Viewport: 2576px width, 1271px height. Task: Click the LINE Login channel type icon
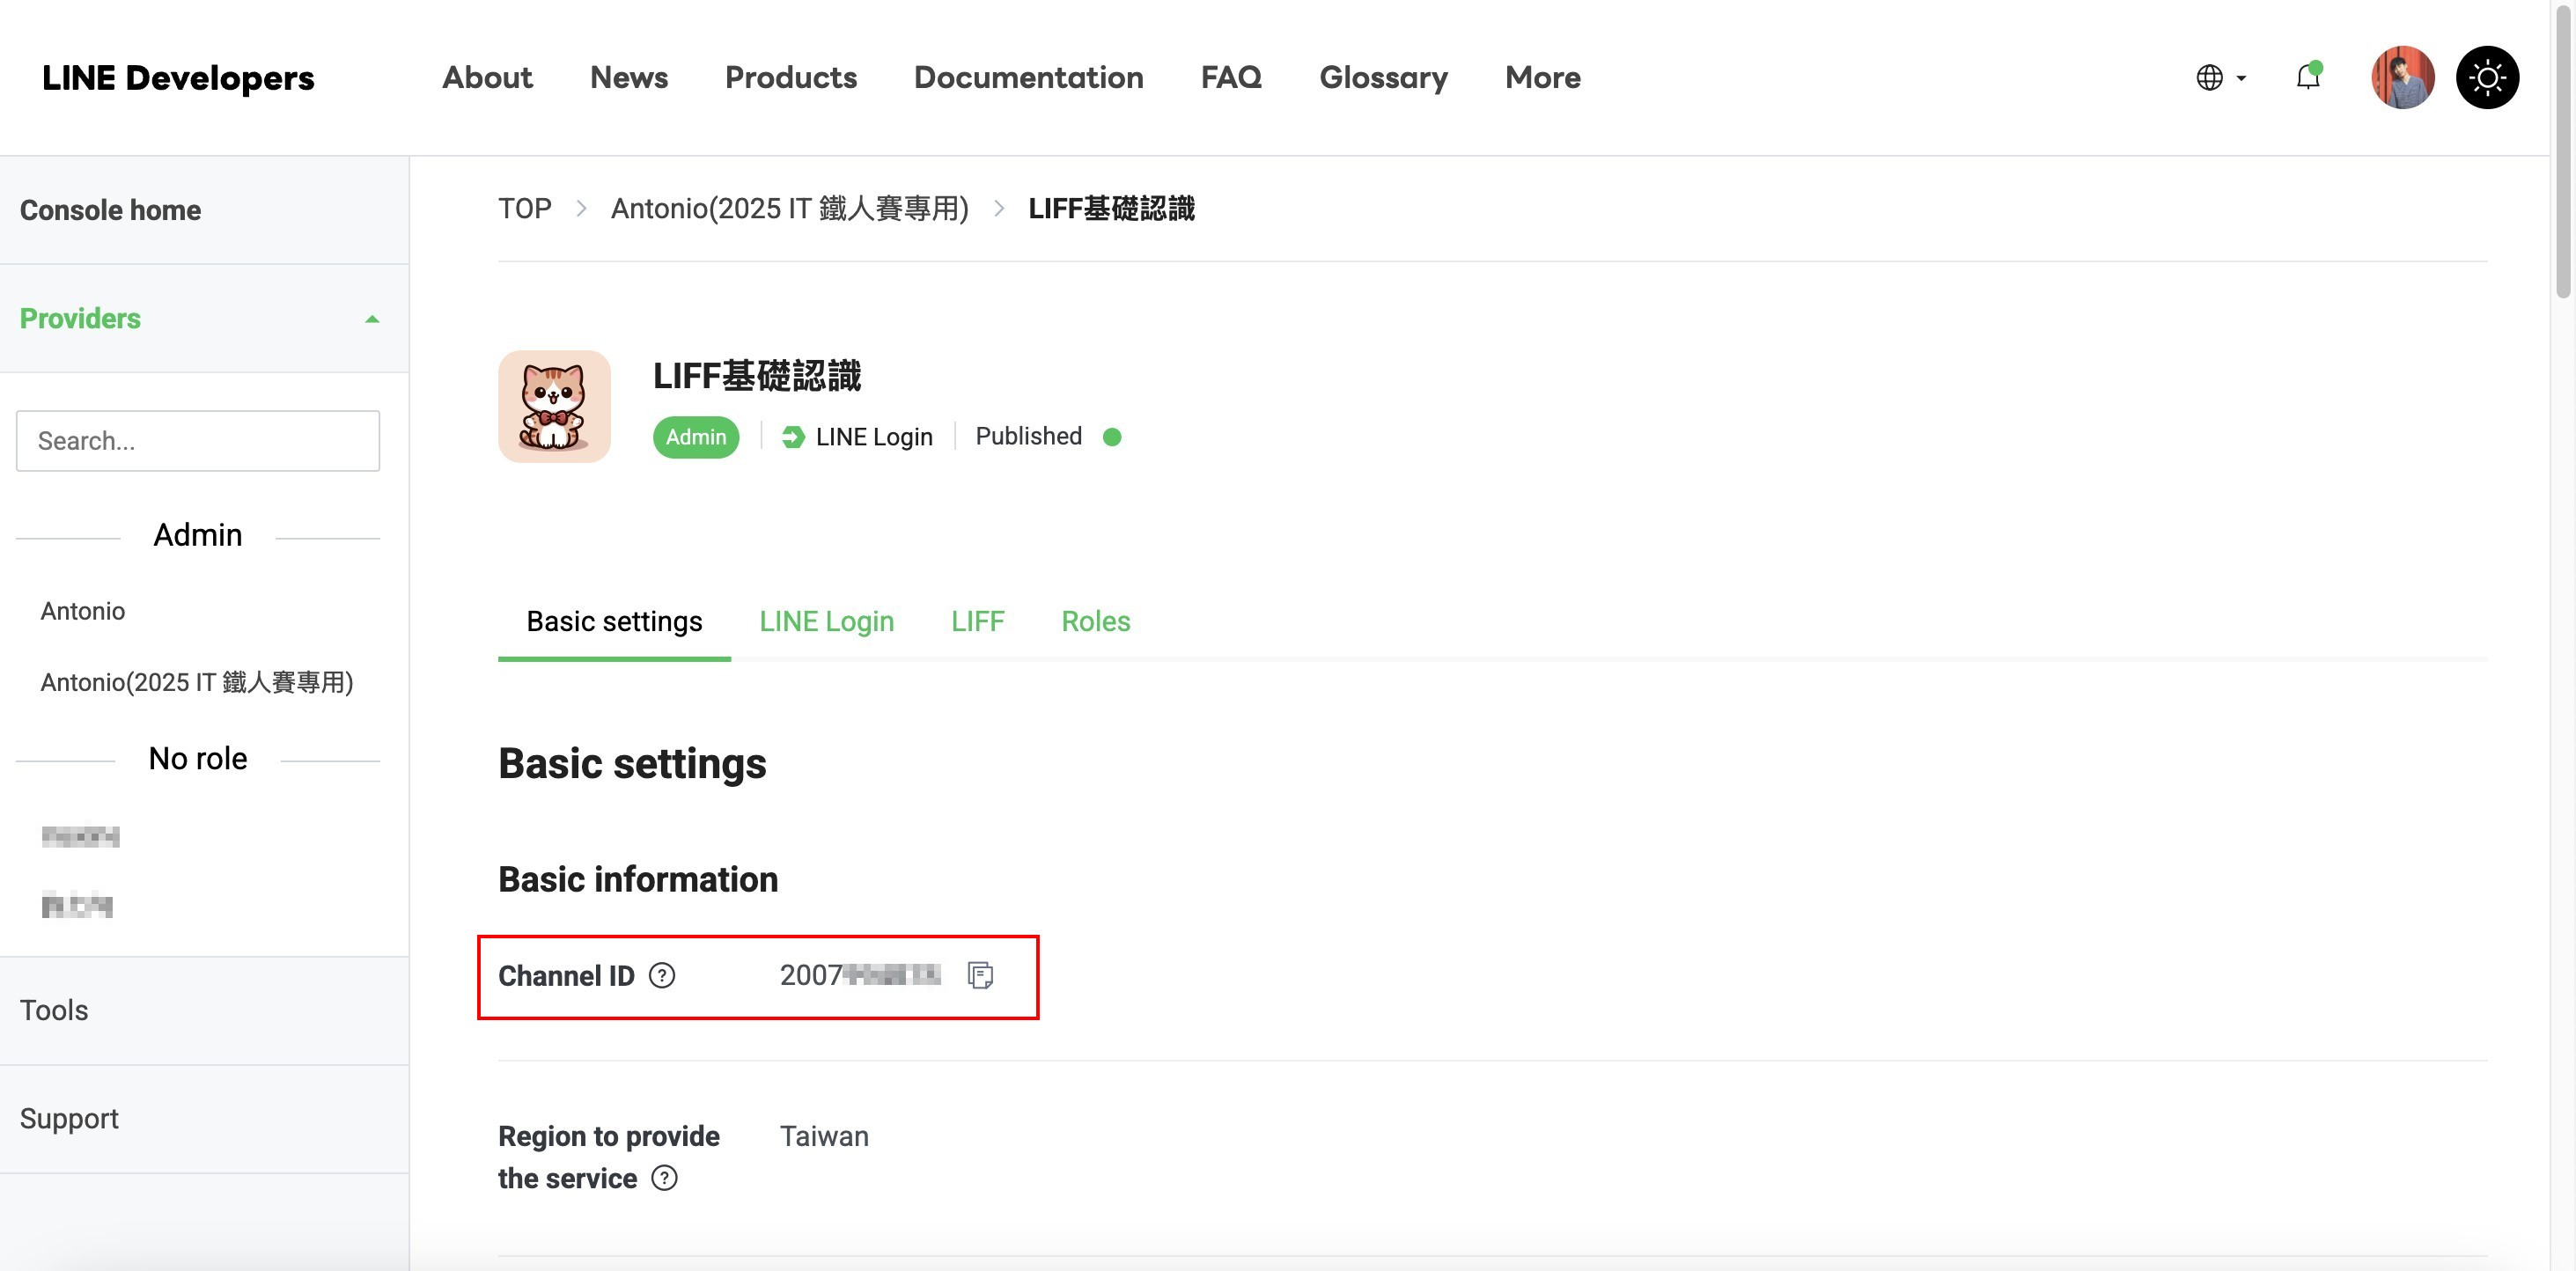tap(792, 437)
